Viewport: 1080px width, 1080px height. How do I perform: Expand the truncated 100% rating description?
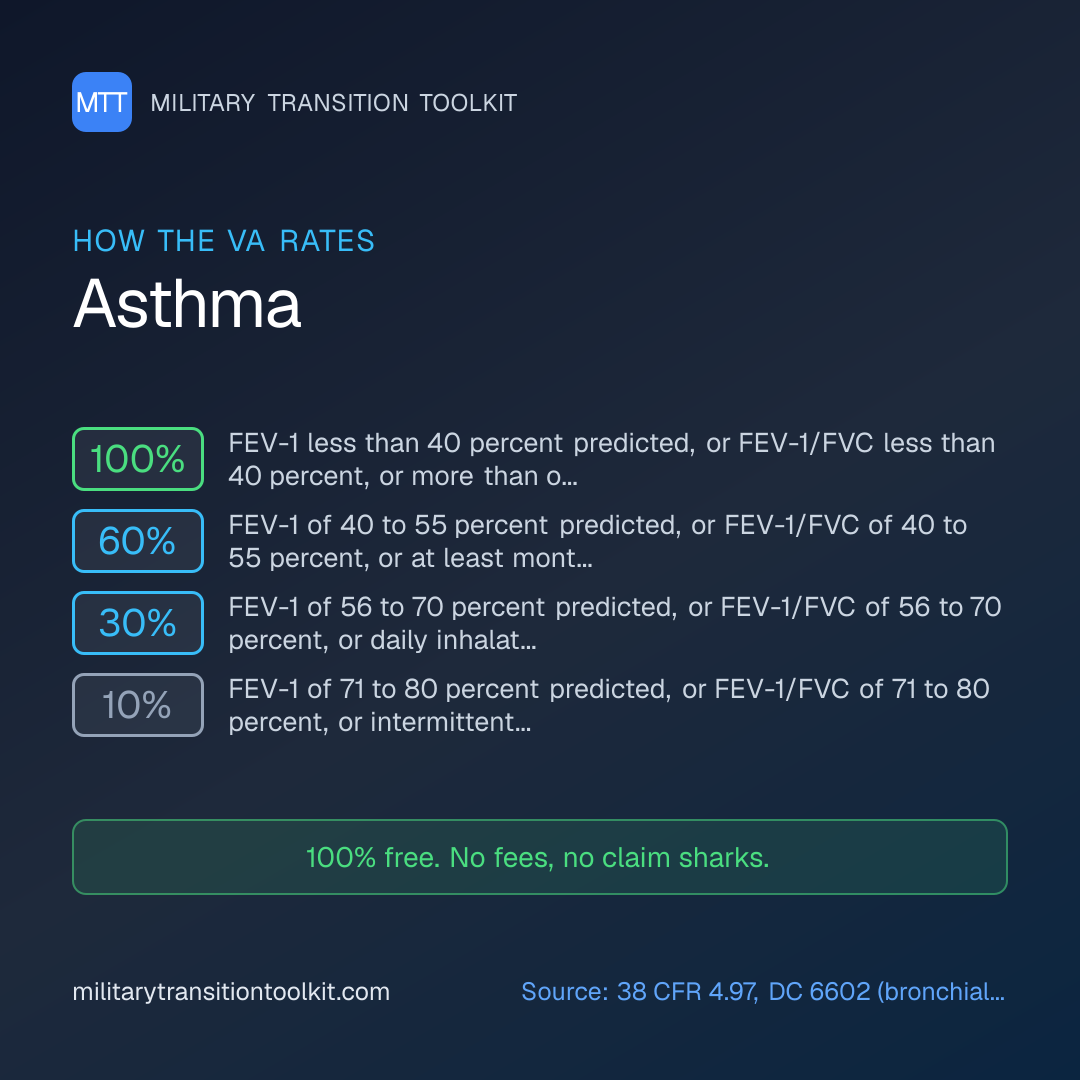(x=612, y=459)
